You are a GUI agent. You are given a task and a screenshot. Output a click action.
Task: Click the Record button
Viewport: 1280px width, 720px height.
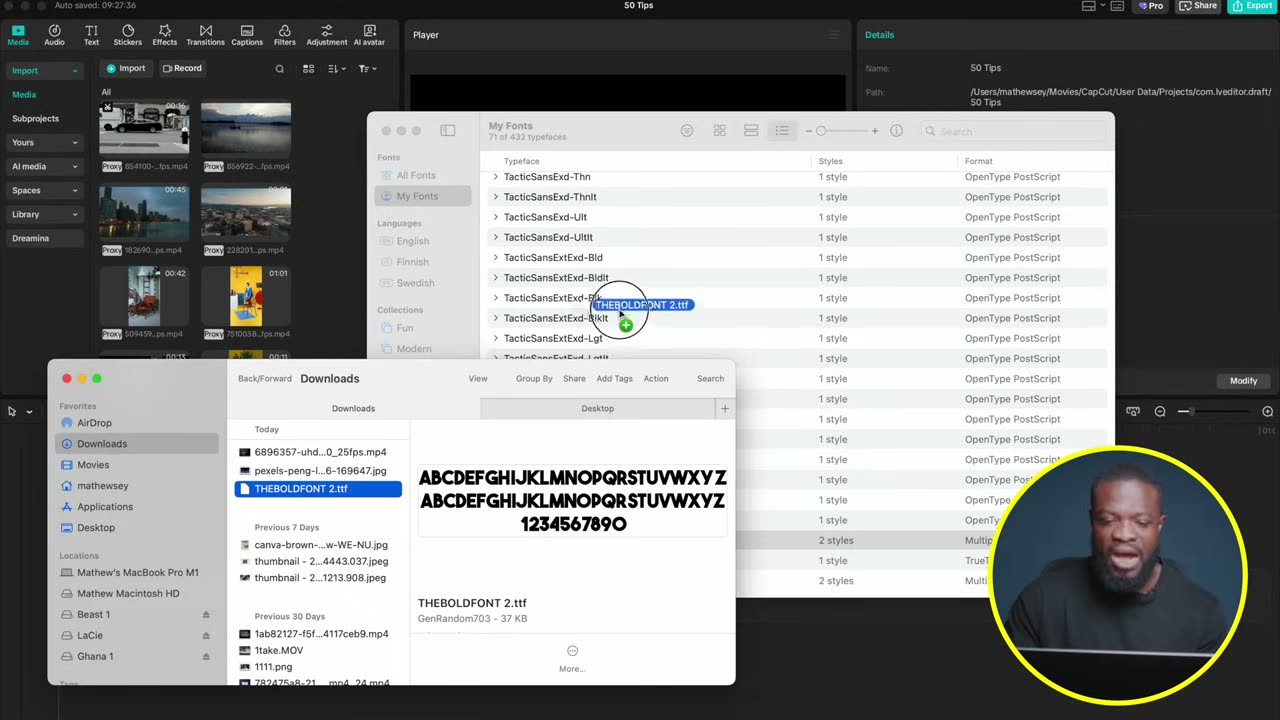click(183, 68)
